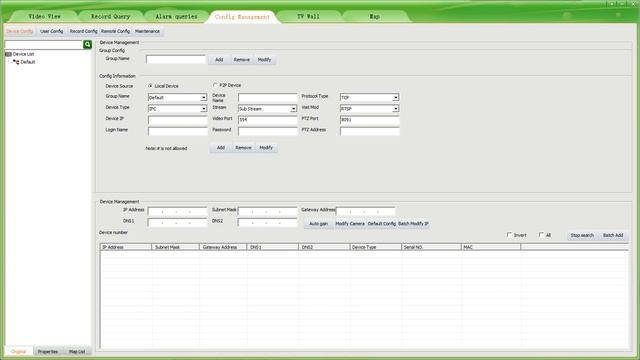Switch to Map List tab at bottom left
Viewport: 640px width, 360px height.
pos(77,351)
